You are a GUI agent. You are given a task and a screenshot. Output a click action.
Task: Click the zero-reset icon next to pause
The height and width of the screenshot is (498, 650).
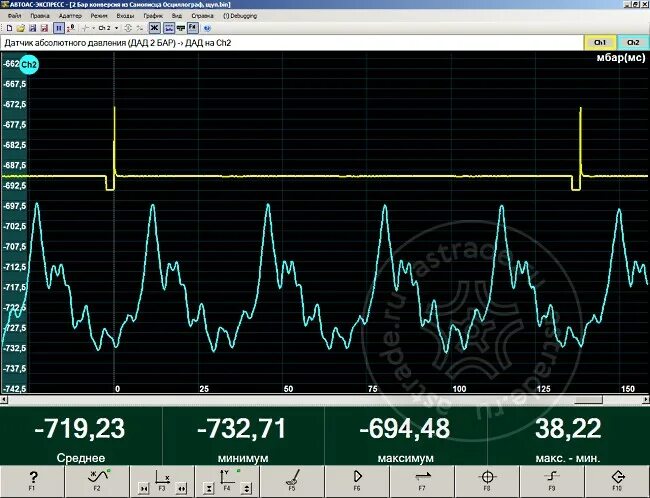71,28
